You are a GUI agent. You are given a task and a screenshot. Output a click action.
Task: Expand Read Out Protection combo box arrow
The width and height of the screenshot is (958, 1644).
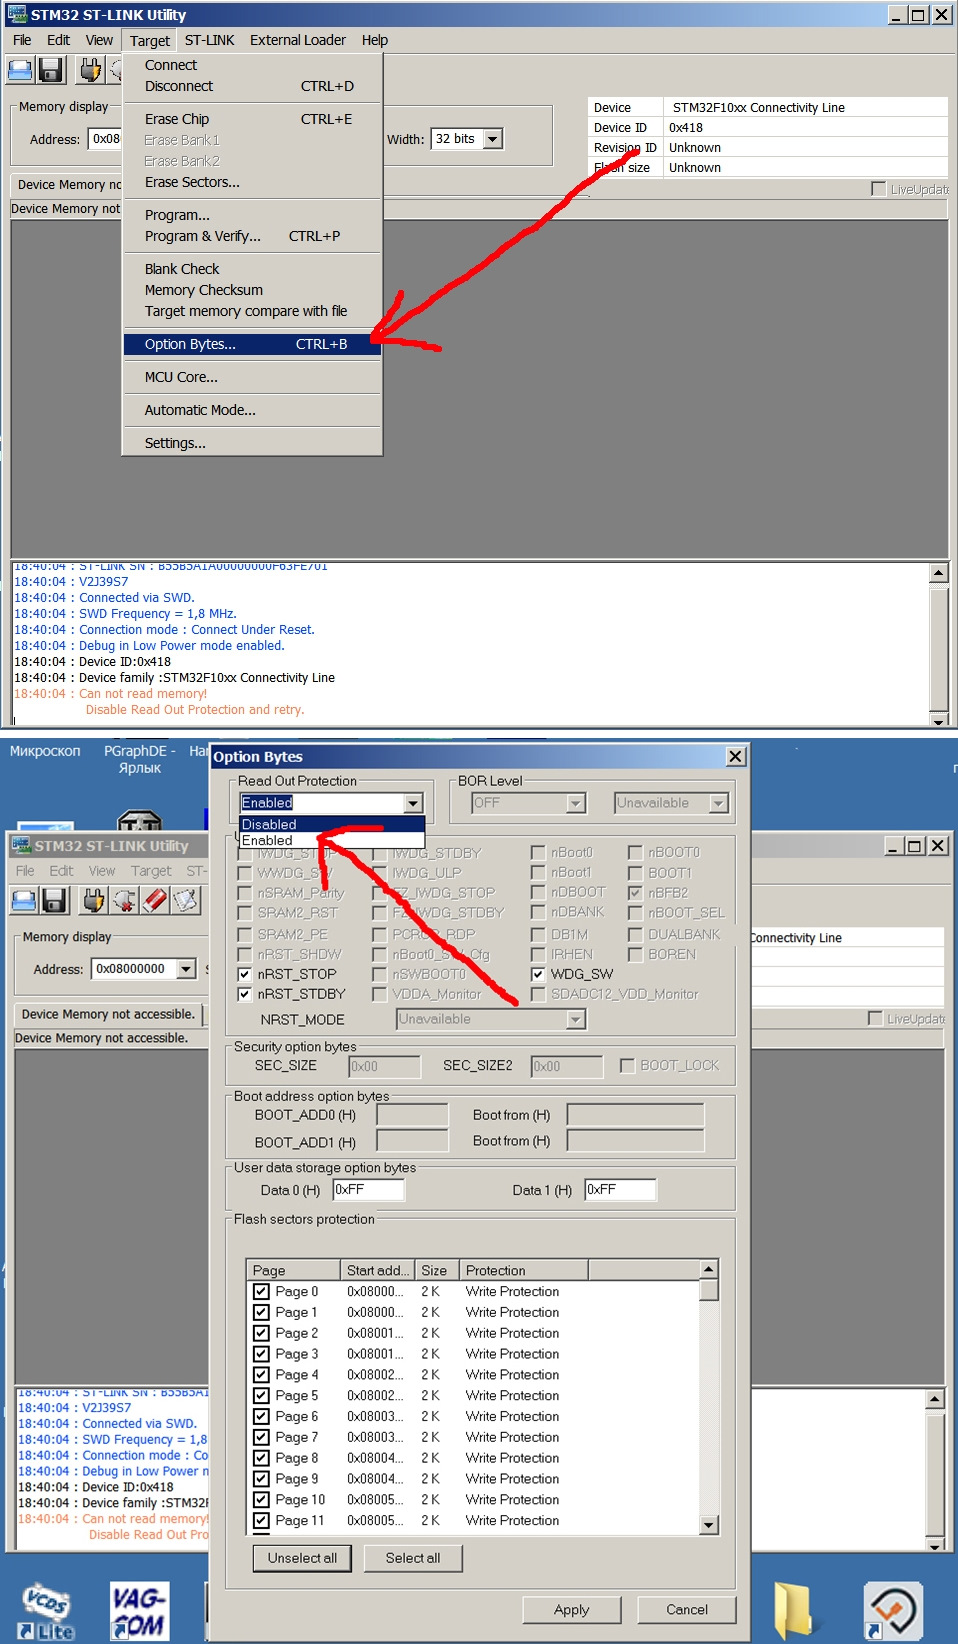[414, 803]
